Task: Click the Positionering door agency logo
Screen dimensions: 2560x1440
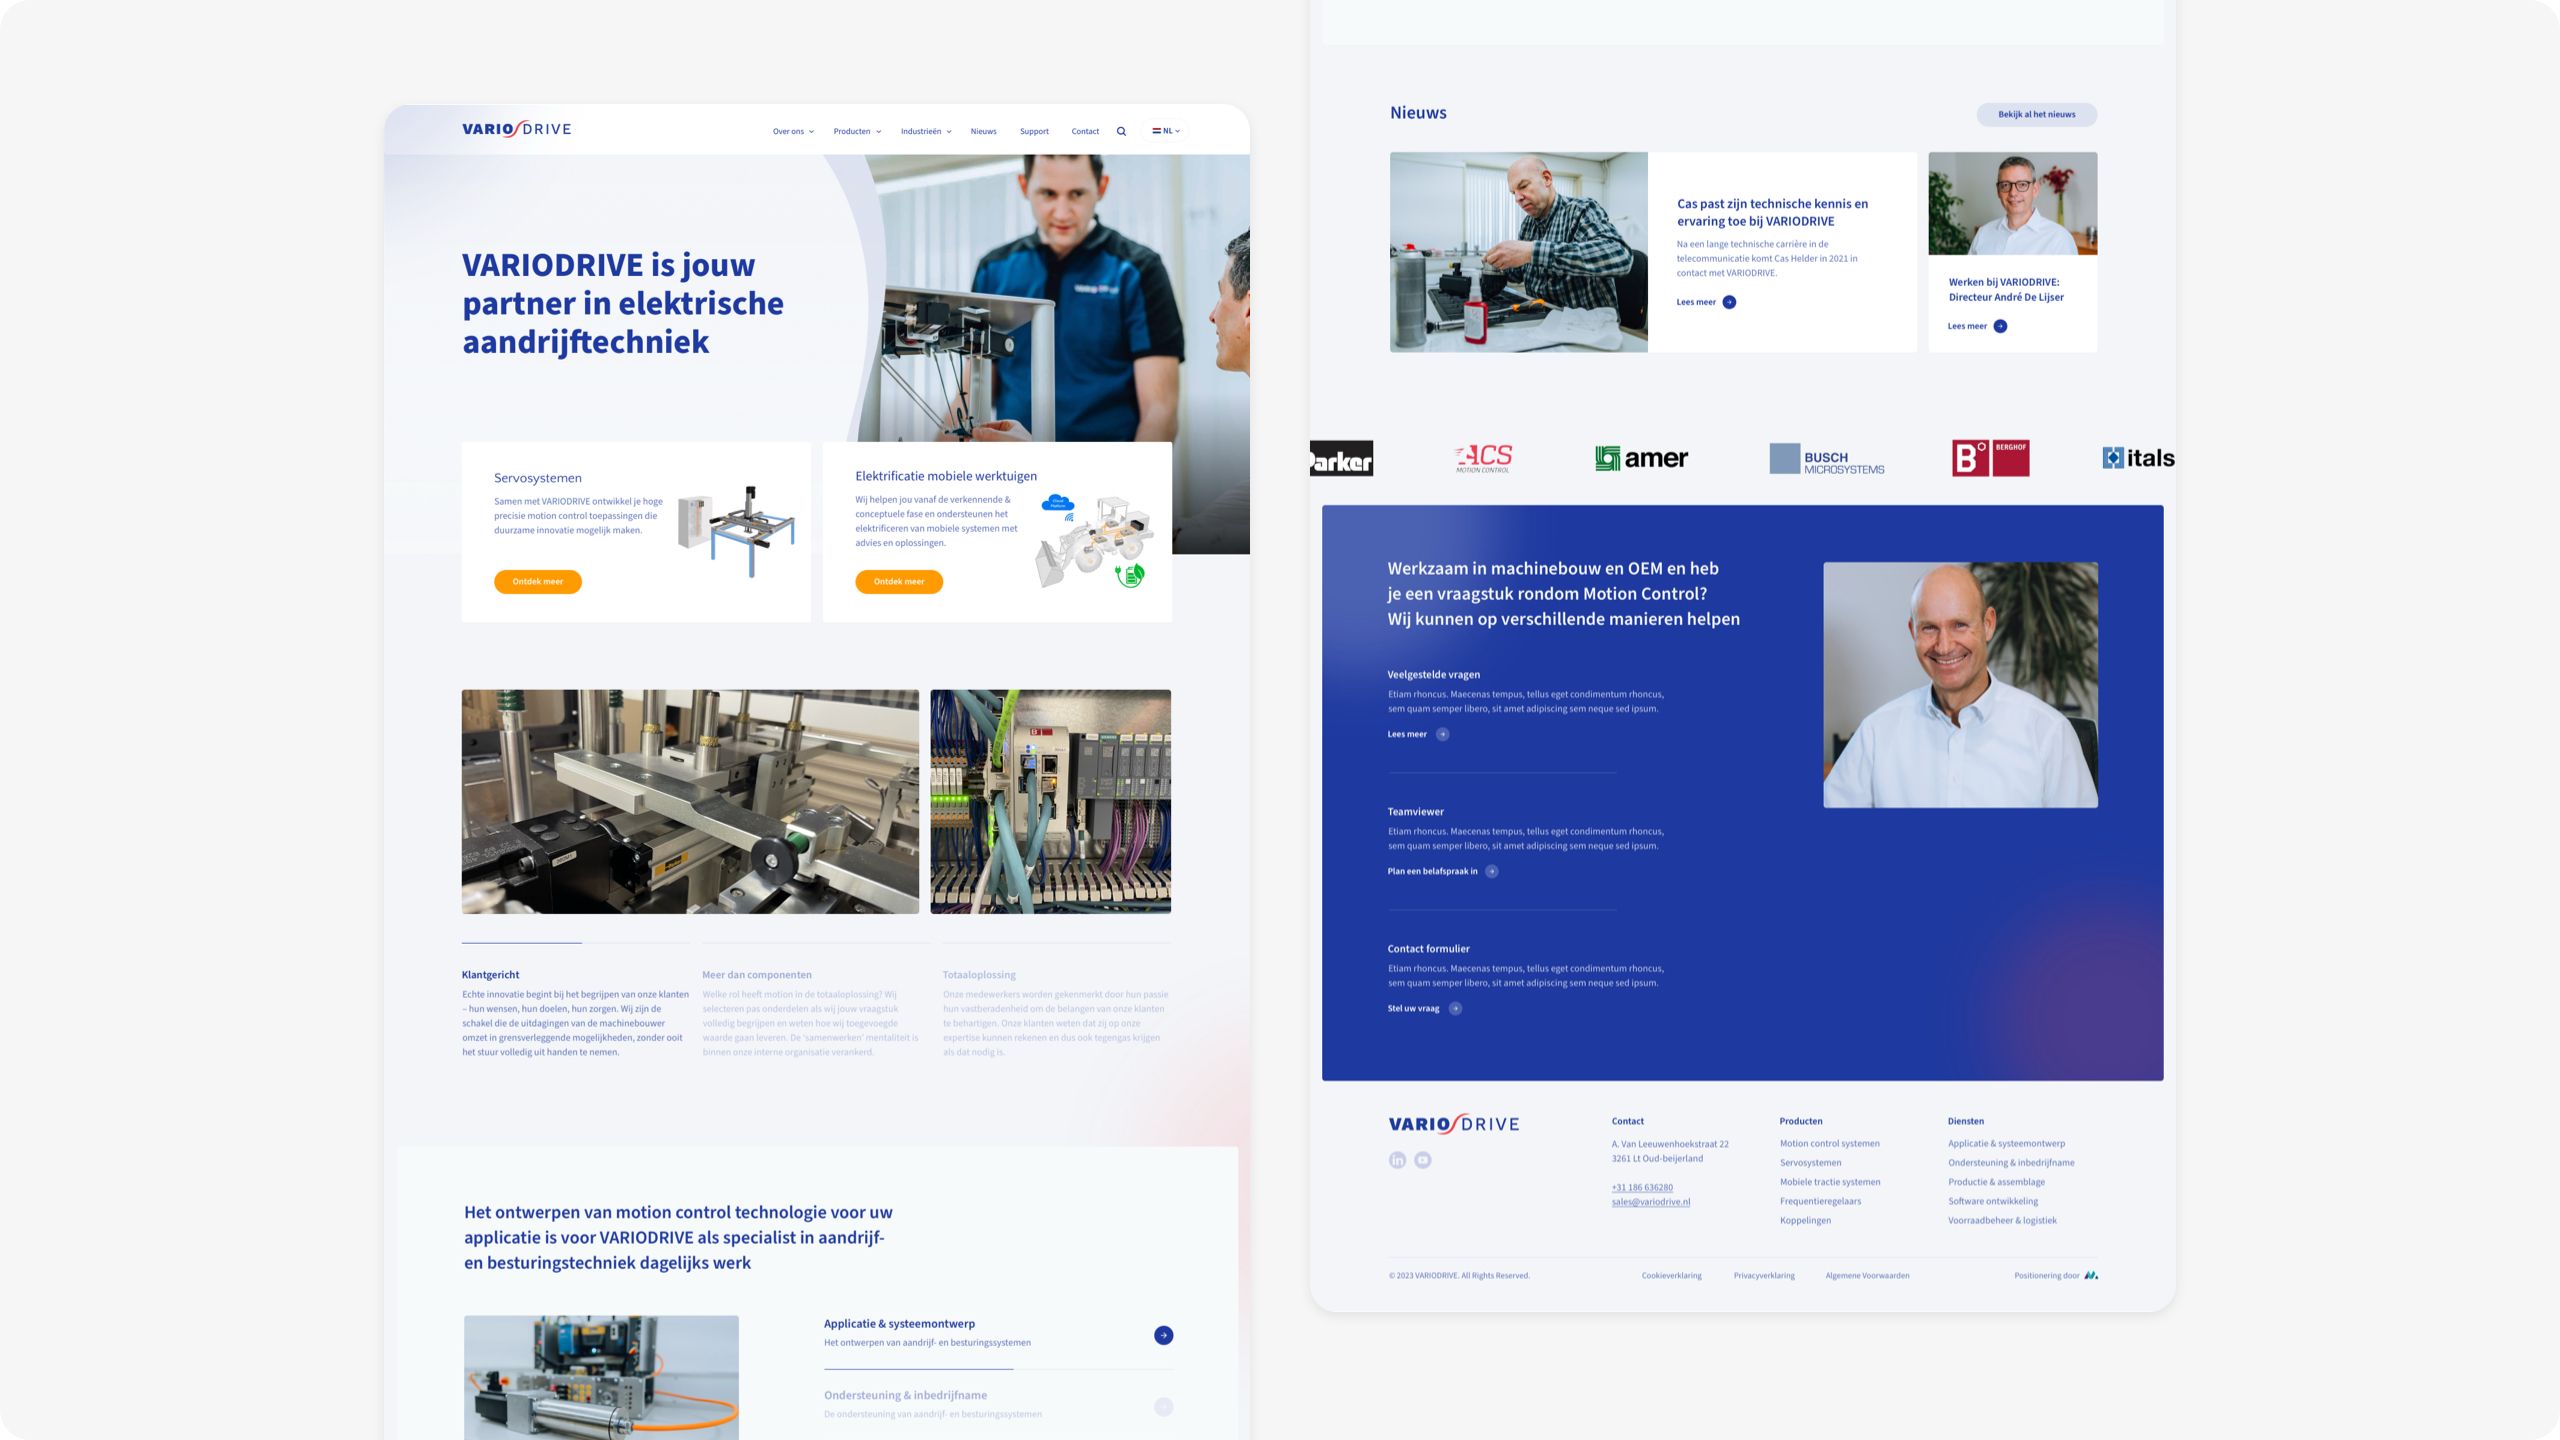Action: coord(2091,1275)
